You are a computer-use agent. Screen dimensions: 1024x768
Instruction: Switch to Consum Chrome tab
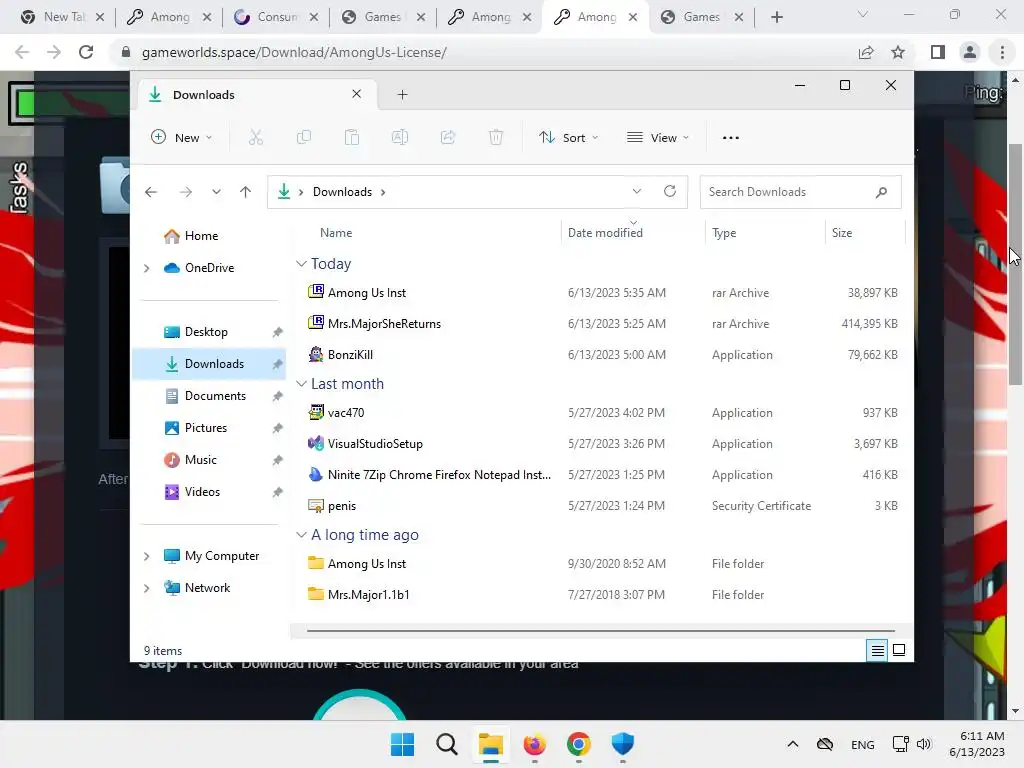pos(276,17)
